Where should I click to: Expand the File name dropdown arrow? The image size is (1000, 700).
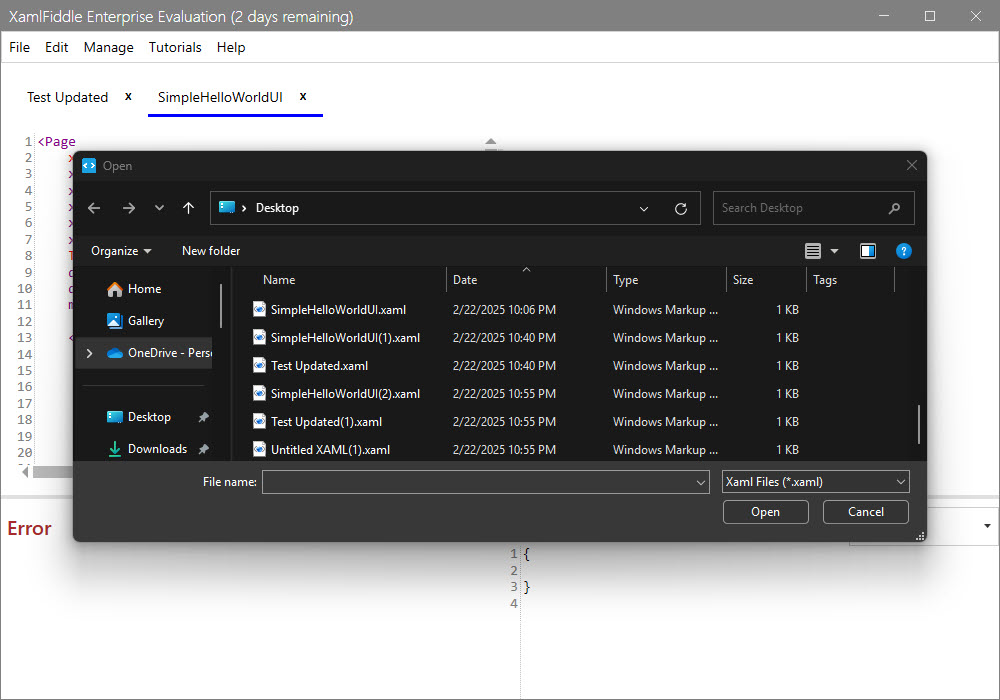[x=701, y=483]
